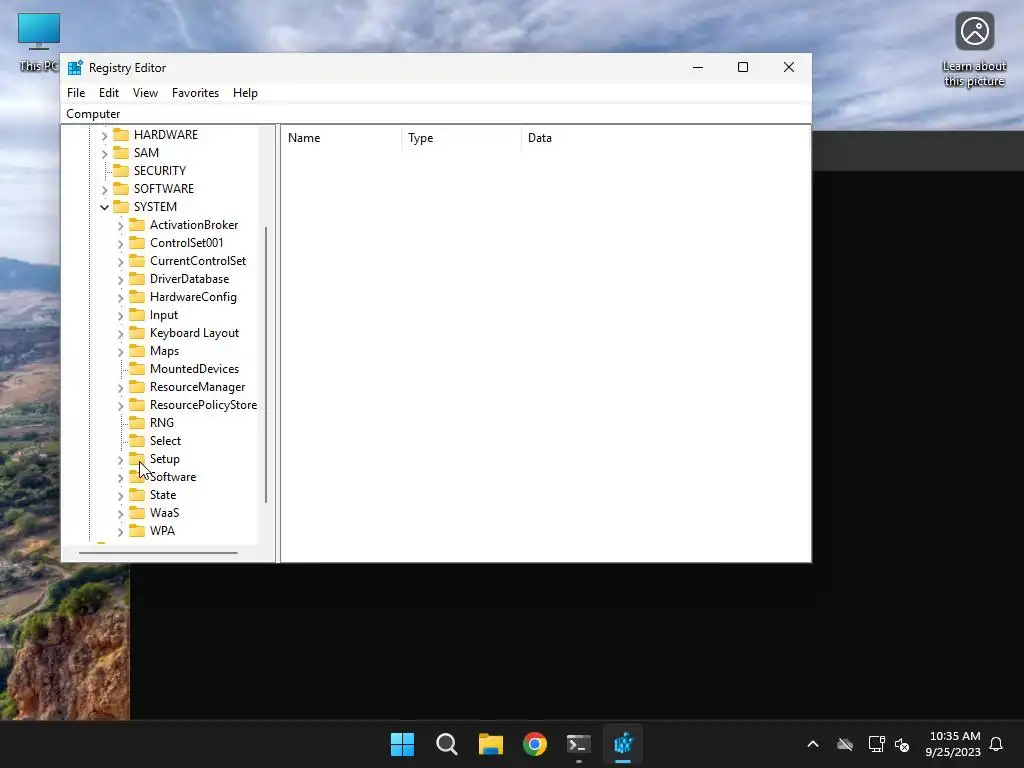Viewport: 1024px width, 768px height.
Task: Expand the State key
Action: click(x=120, y=496)
